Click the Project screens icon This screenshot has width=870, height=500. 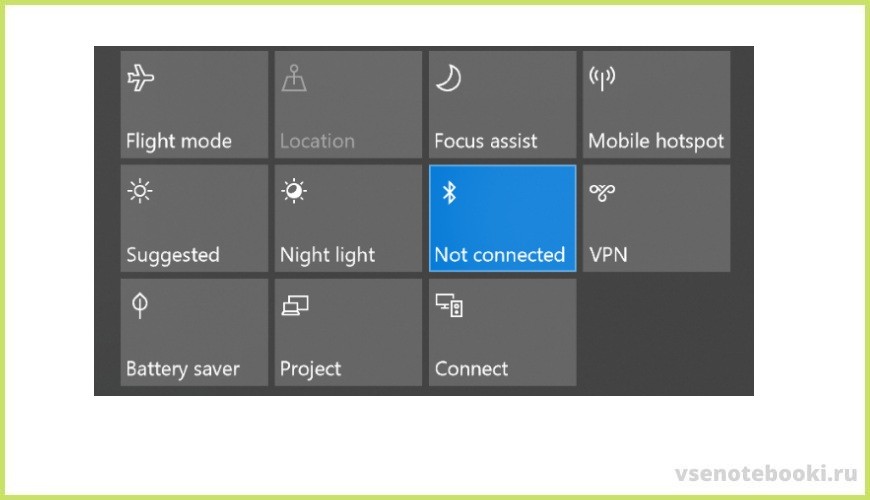point(294,307)
